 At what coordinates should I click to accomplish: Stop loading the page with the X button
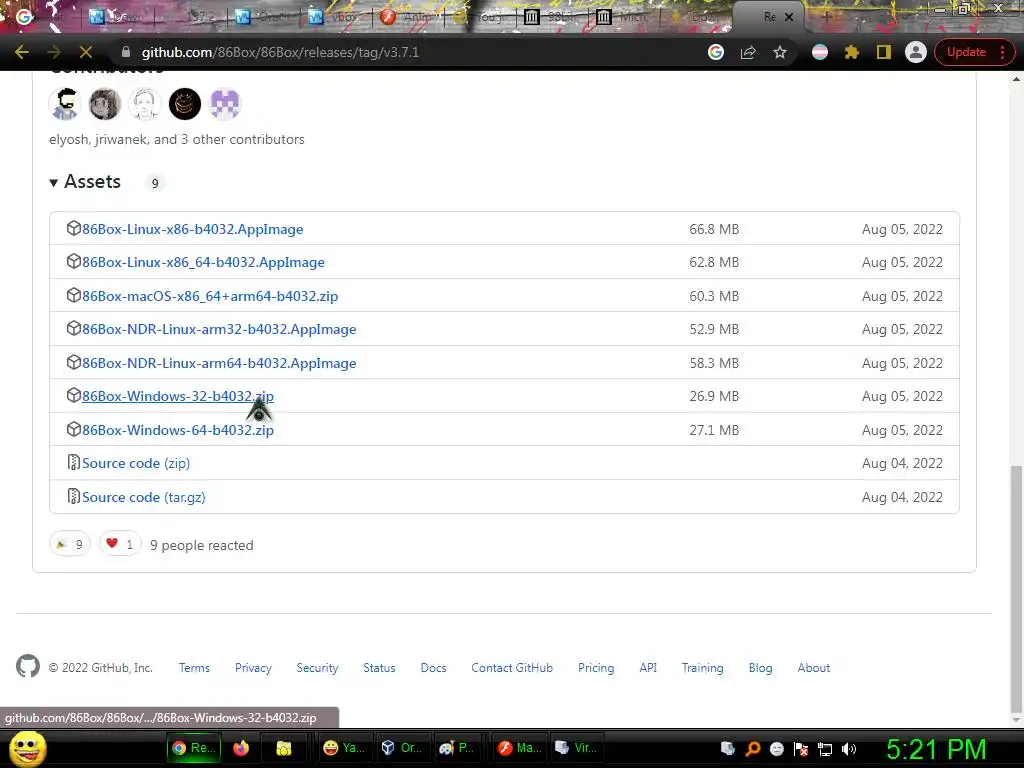[x=86, y=52]
